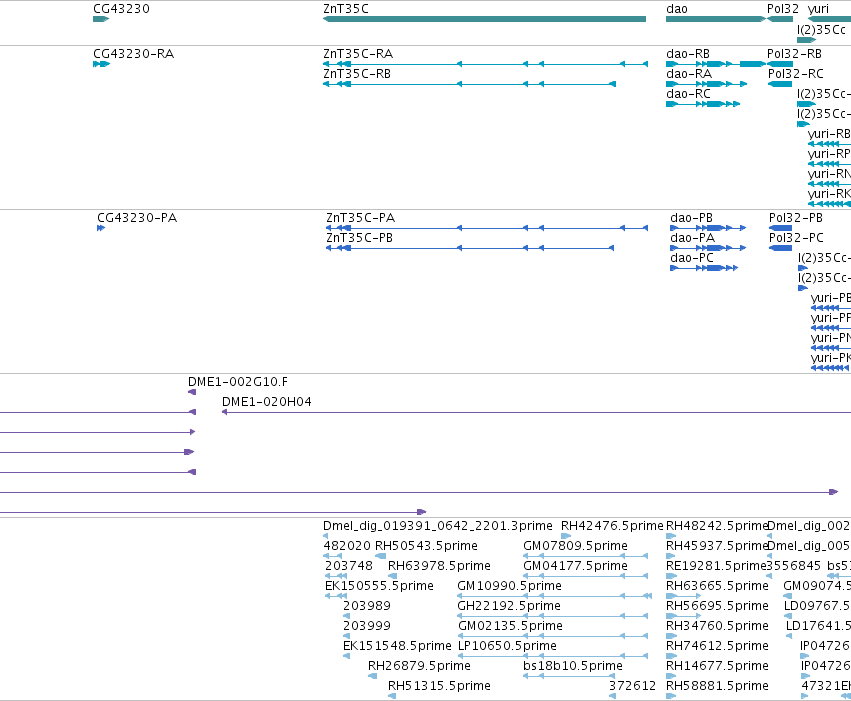Screen dimensions: 851x701
Task: Select the RH63978.5prime EST label
Action: [x=439, y=566]
